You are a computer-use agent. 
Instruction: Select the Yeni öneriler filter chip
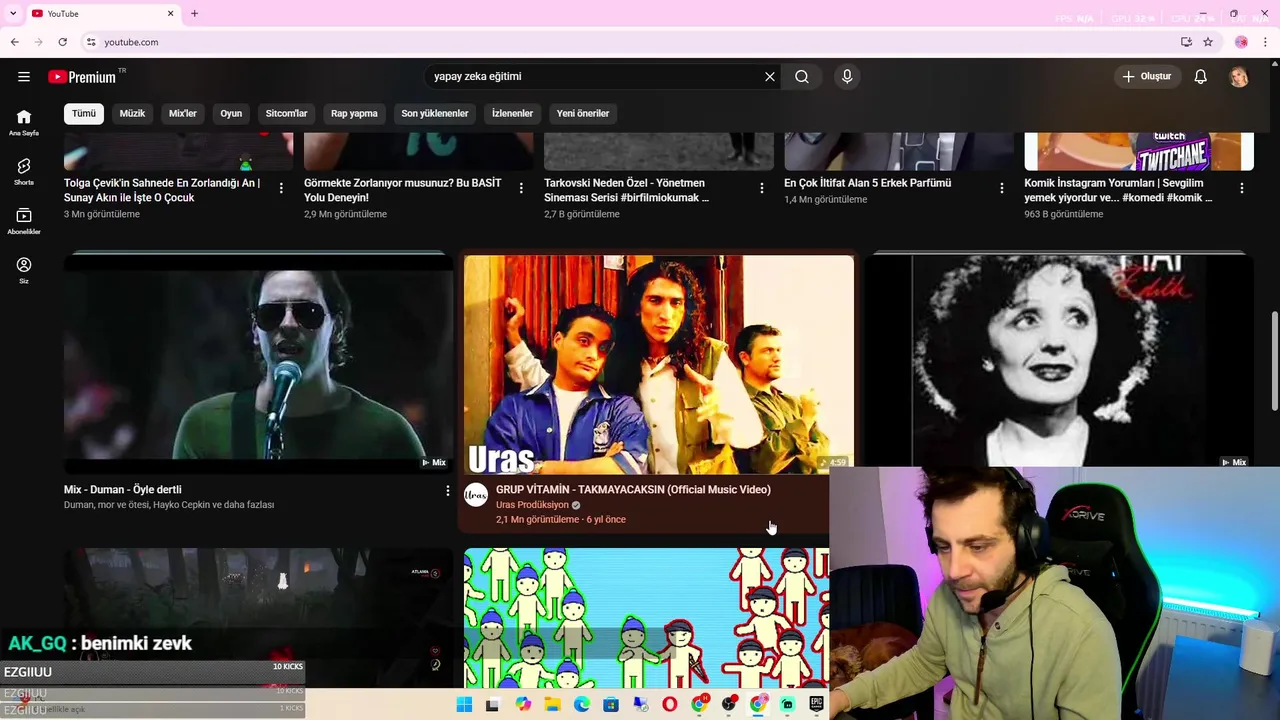click(583, 113)
